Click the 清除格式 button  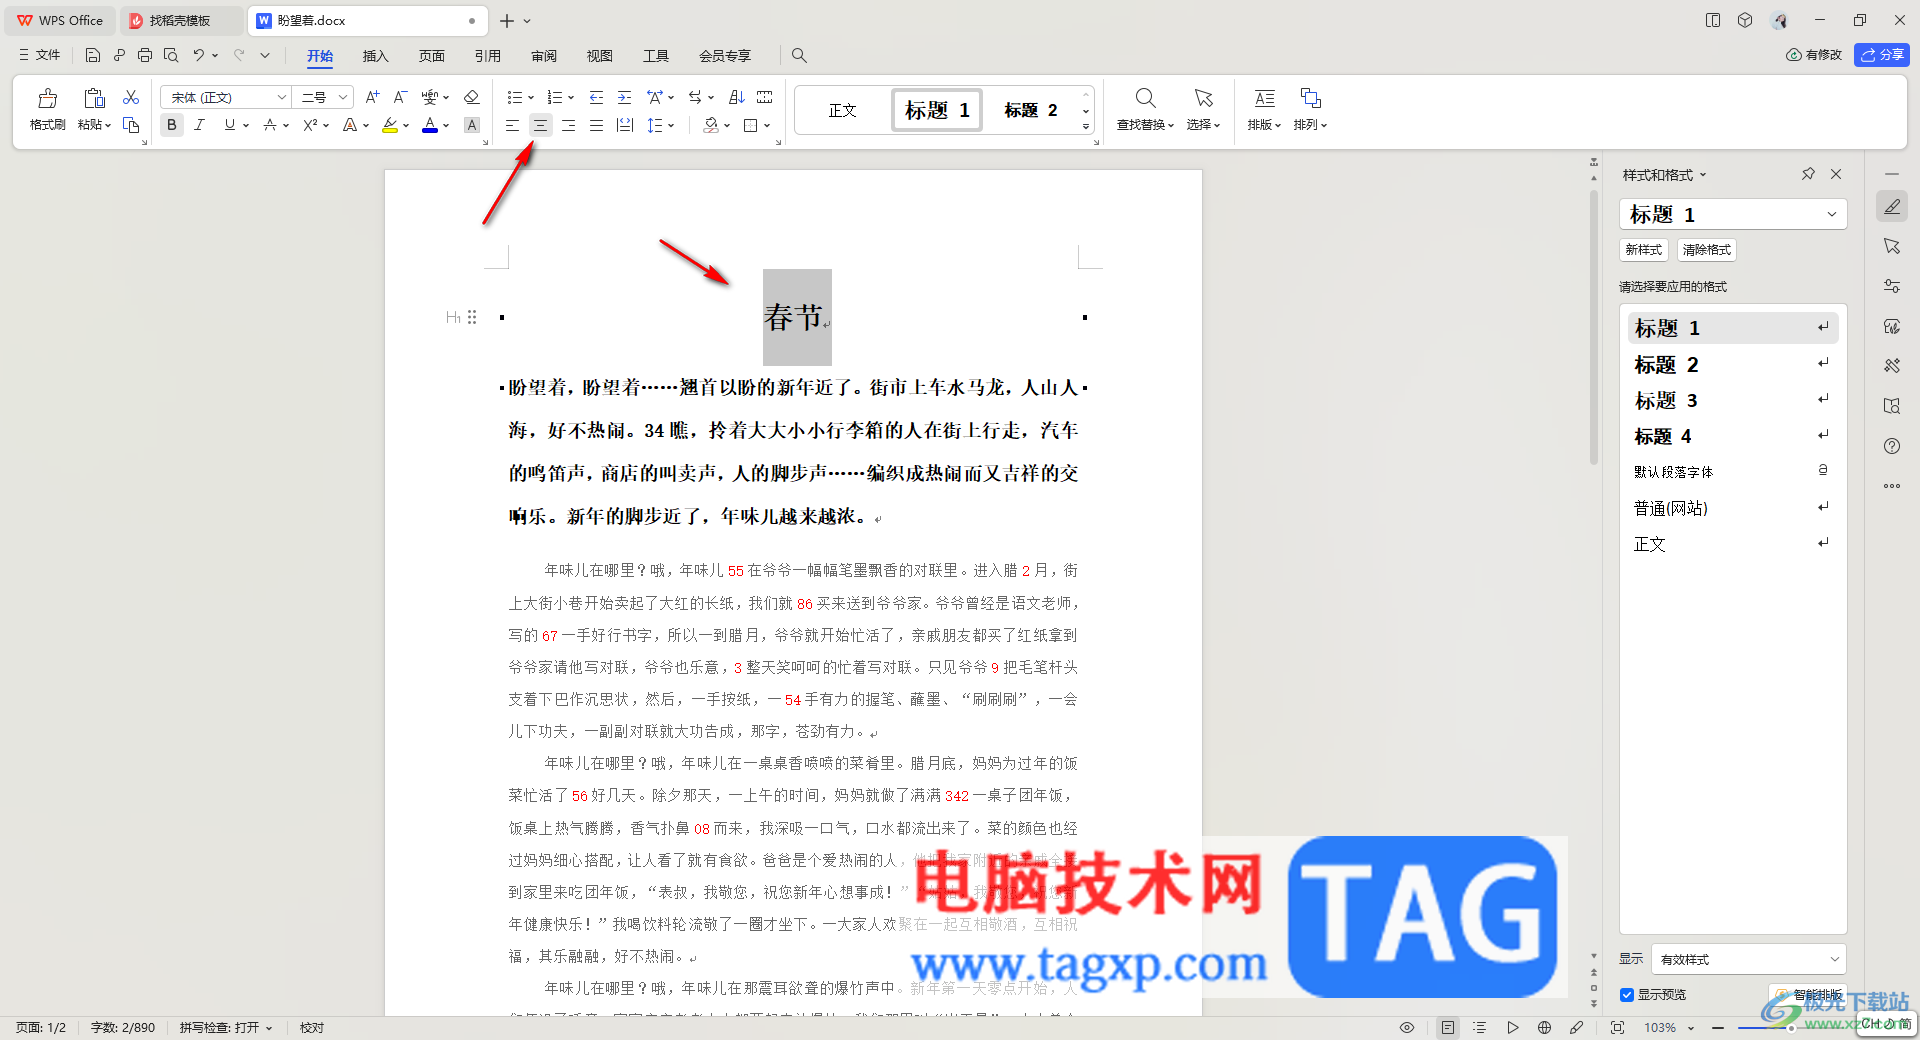1706,250
